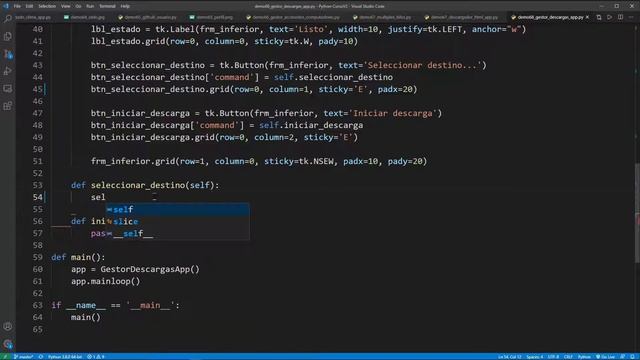Click line number 59 in the gutter

[38, 257]
